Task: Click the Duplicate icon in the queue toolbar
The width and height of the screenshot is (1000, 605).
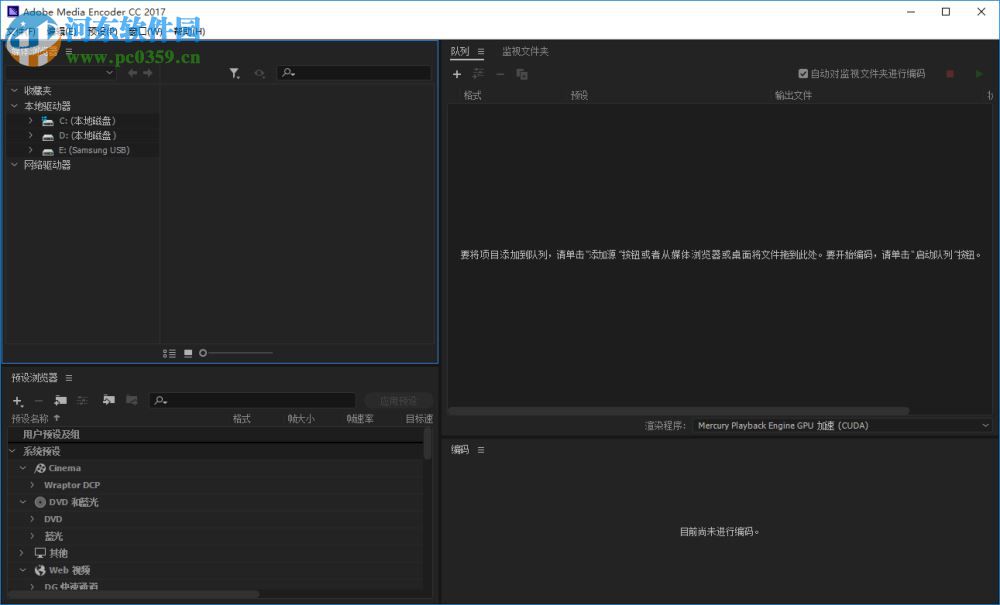Action: point(521,74)
